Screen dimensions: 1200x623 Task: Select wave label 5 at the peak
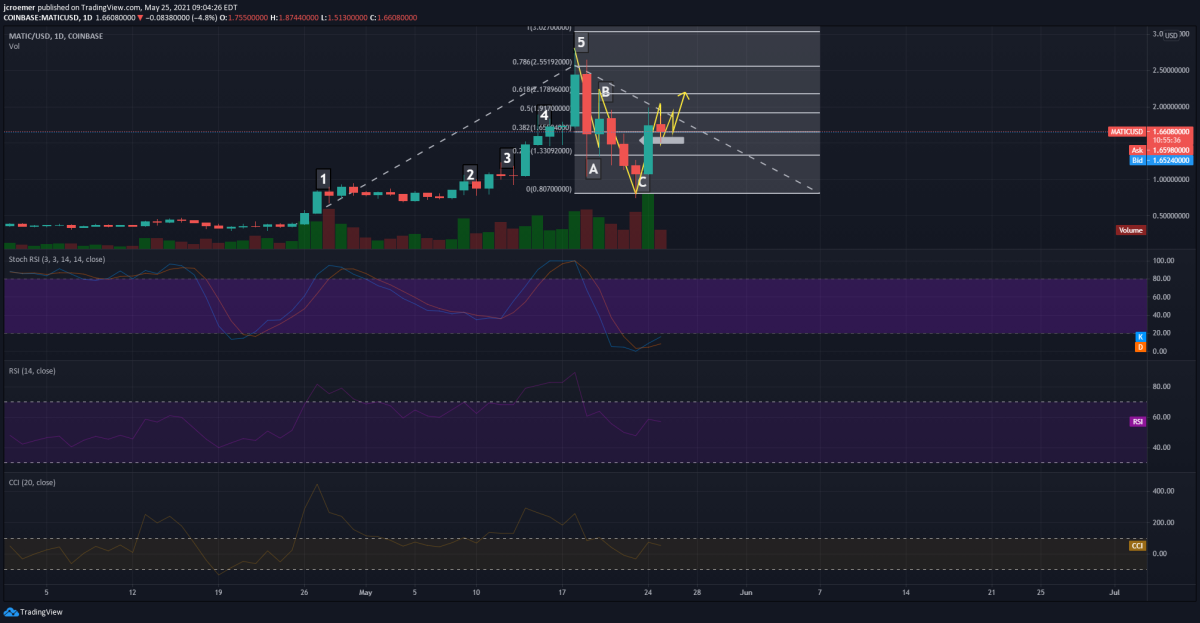pyautogui.click(x=581, y=43)
